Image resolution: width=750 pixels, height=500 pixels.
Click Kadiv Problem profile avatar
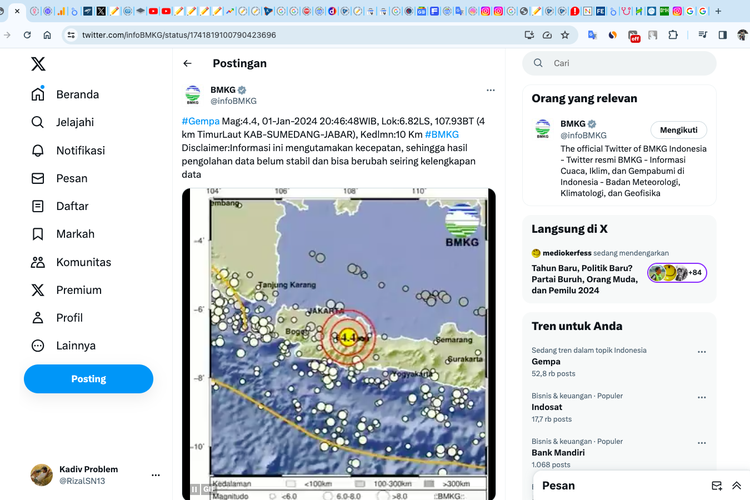[42, 475]
